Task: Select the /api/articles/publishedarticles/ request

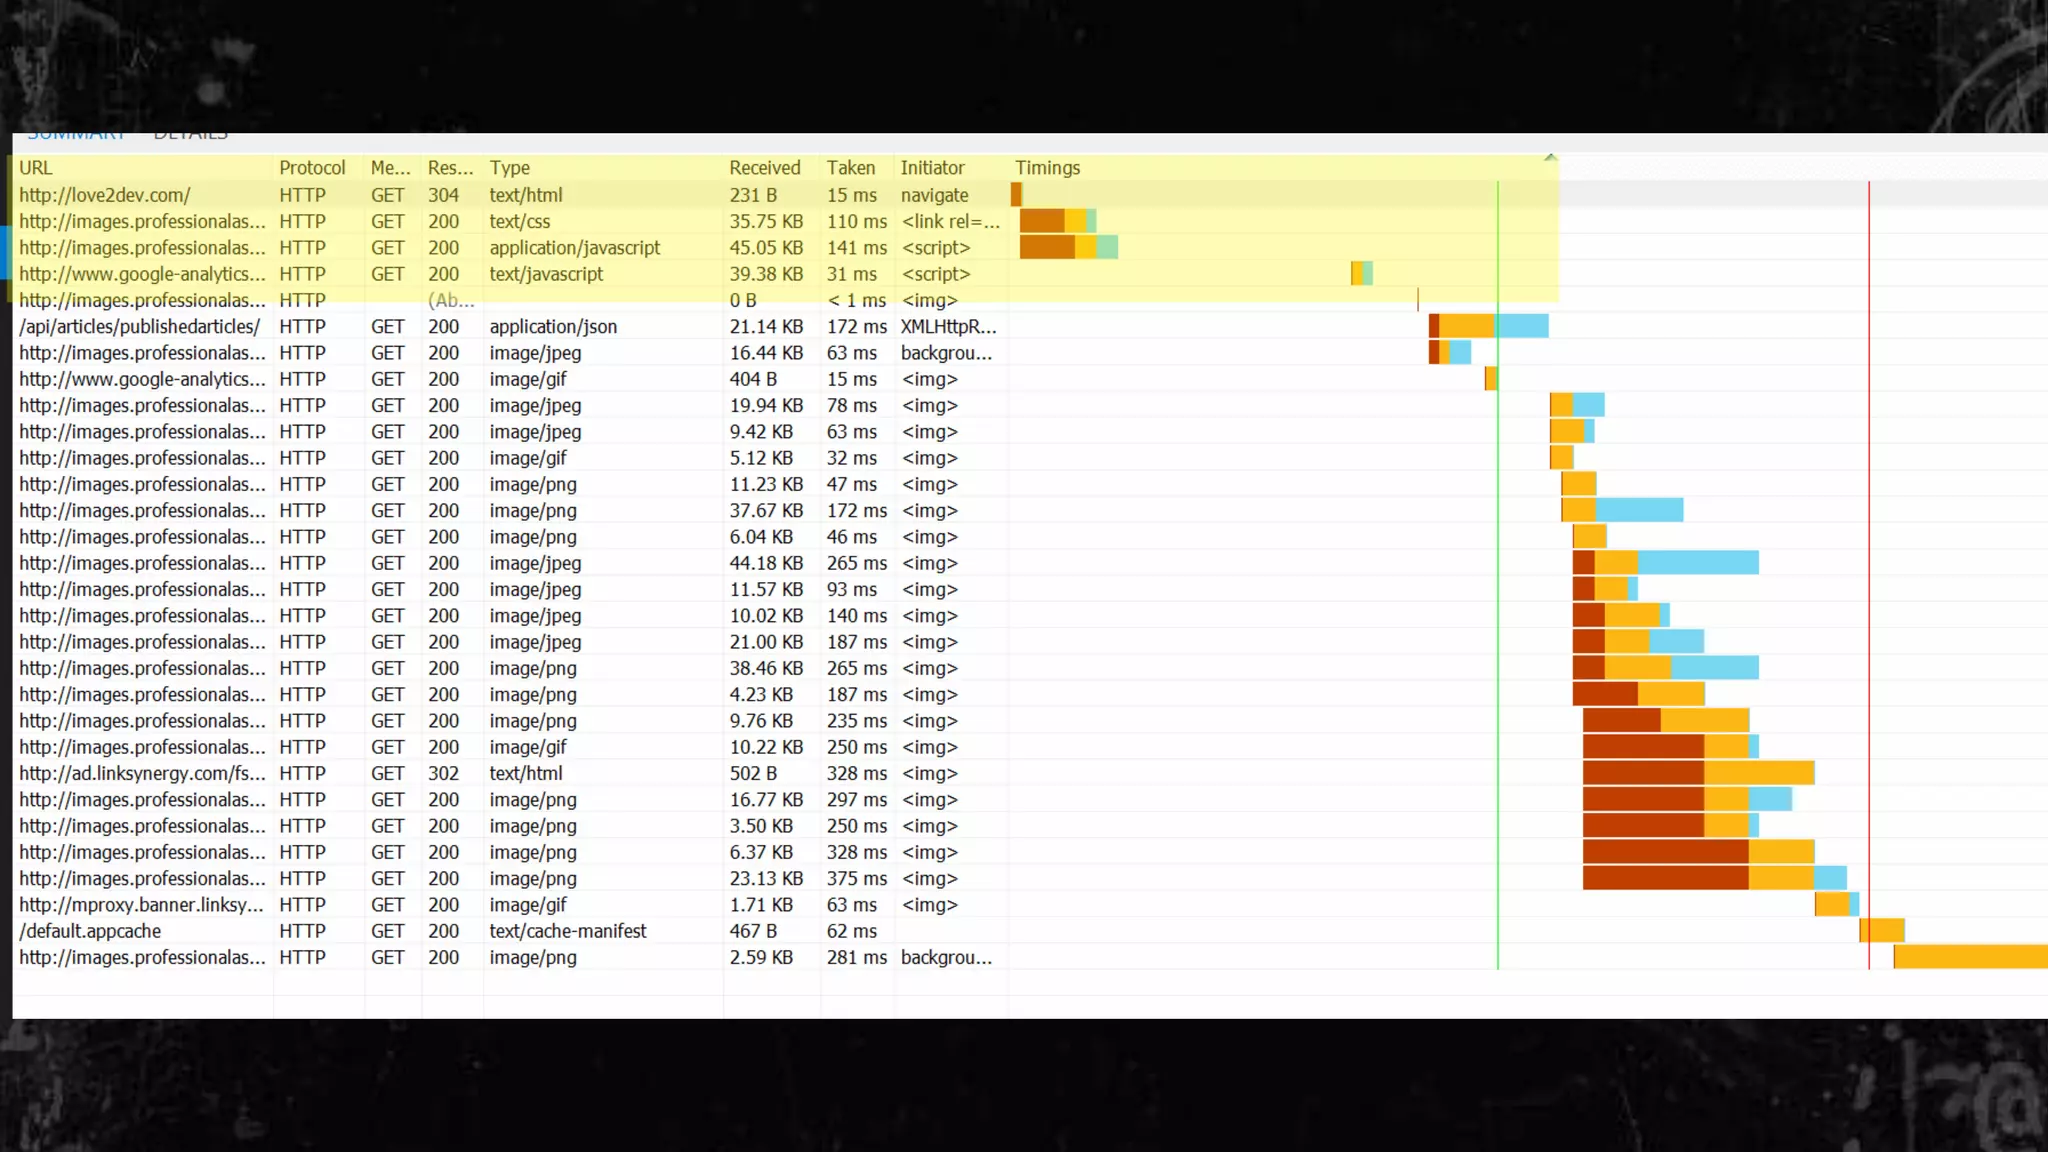Action: pyautogui.click(x=139, y=327)
